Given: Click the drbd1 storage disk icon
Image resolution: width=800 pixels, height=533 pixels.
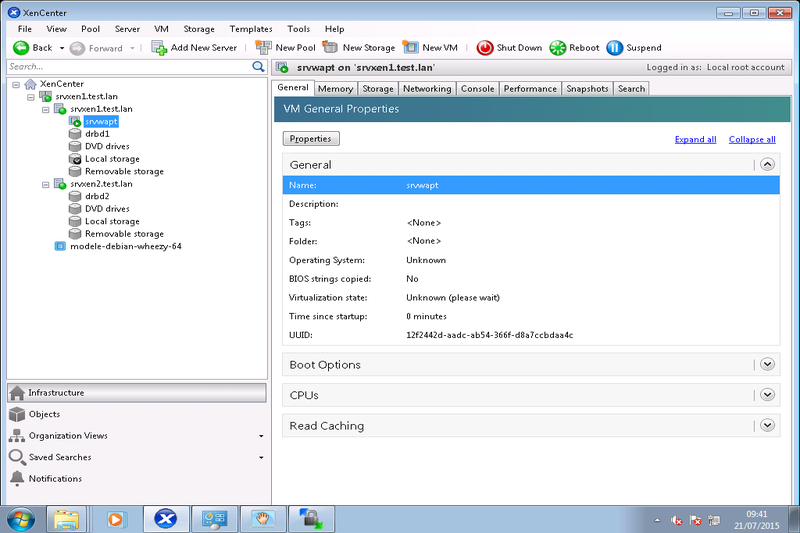Looking at the screenshot, I should pyautogui.click(x=75, y=134).
